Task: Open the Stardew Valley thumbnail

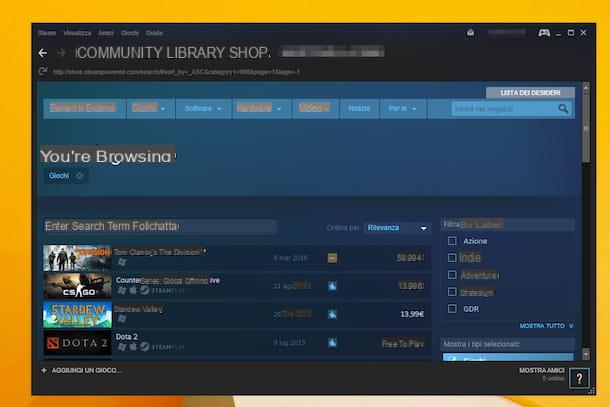Action: point(77,314)
